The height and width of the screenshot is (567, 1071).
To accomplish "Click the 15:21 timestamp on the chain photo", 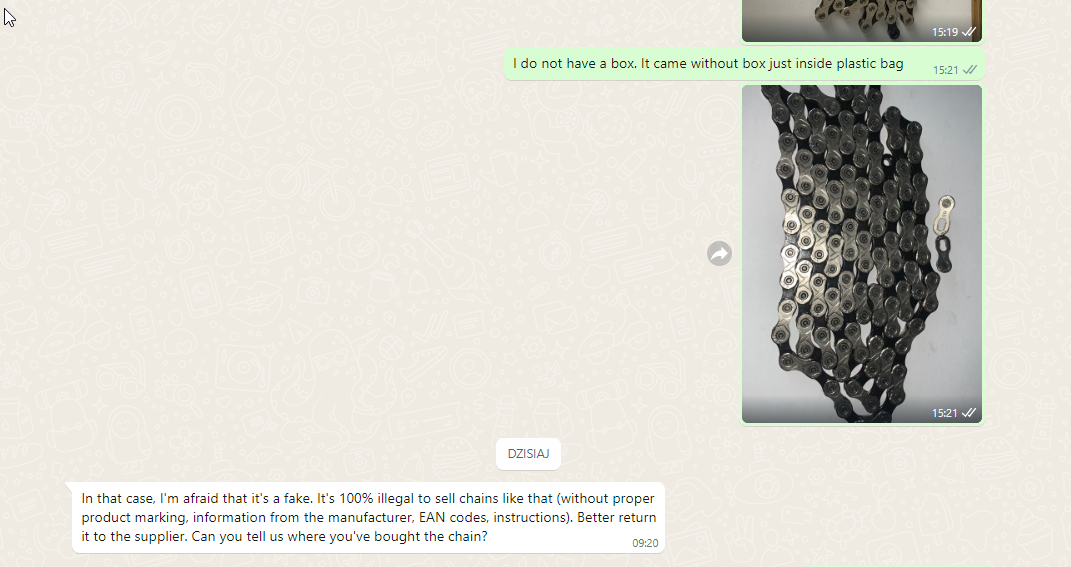I will click(x=945, y=413).
